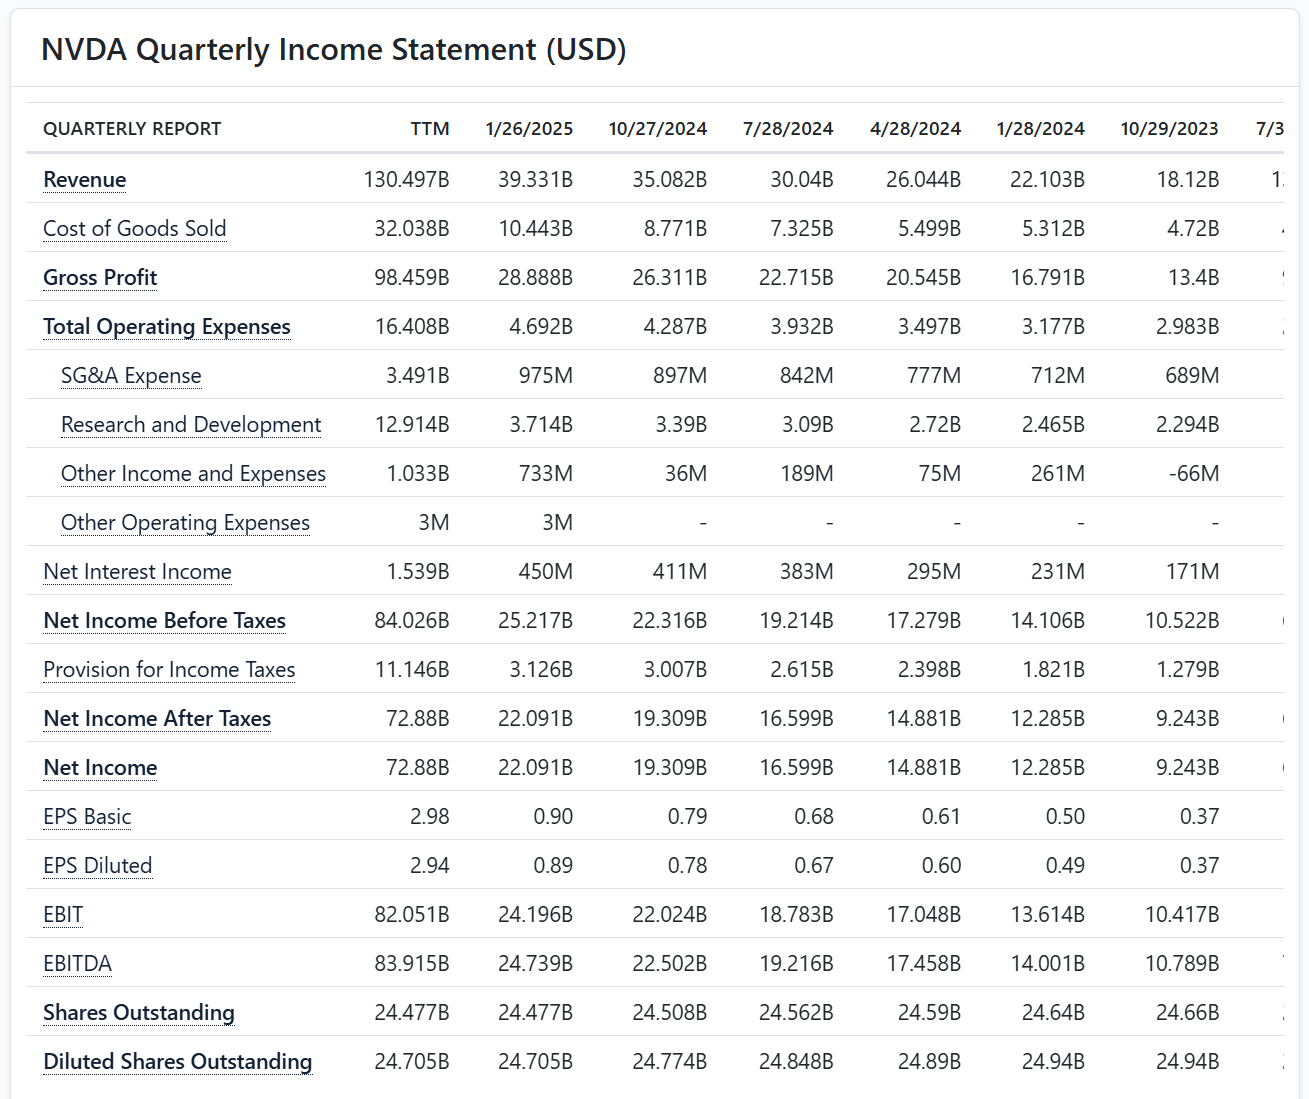The image size is (1309, 1099).
Task: Click net interest income cell 450M
Action: click(546, 572)
